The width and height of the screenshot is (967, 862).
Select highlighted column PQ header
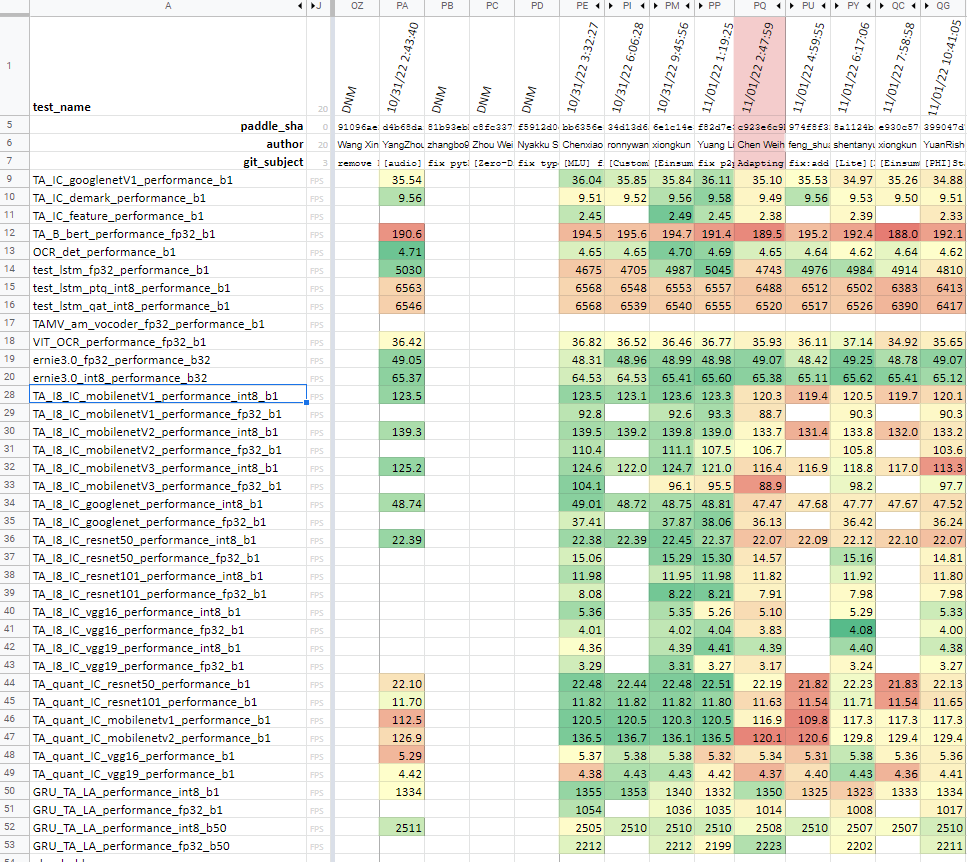click(760, 6)
